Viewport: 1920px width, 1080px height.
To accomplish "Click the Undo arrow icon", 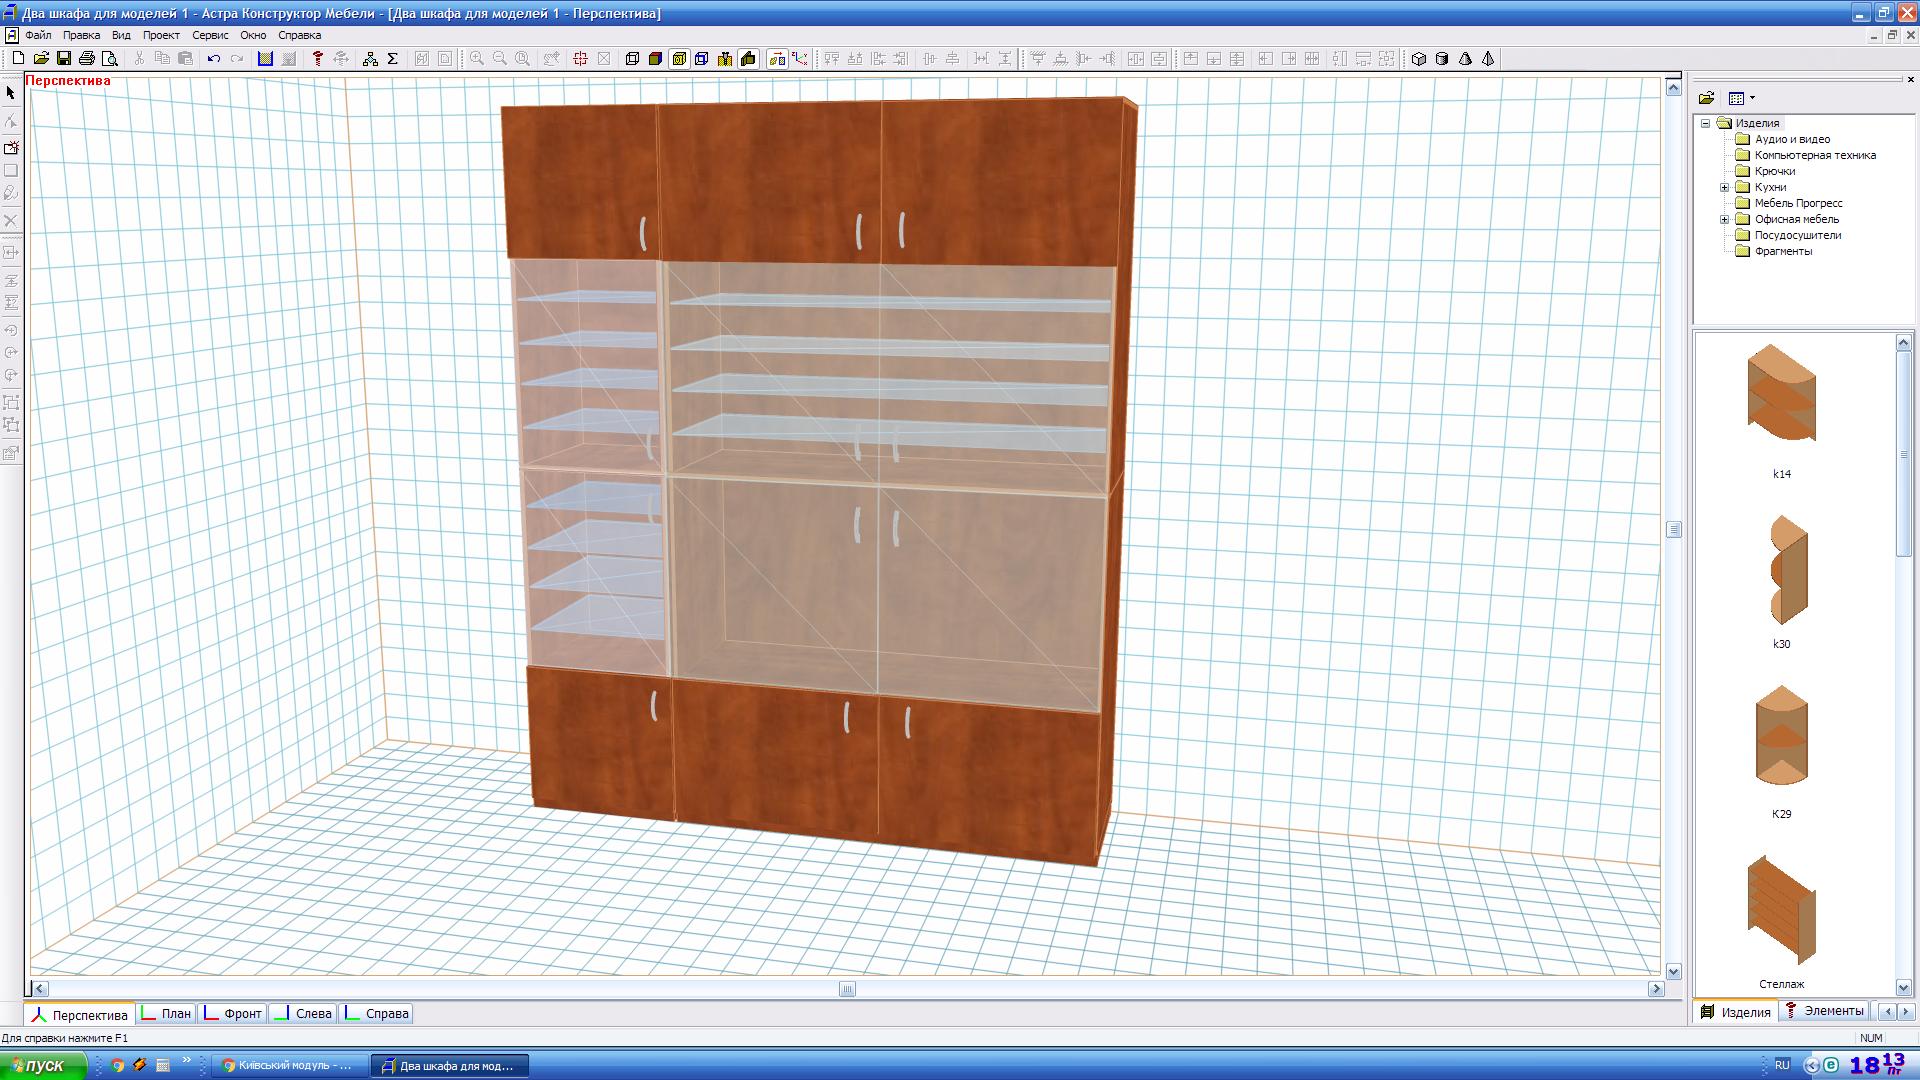I will (213, 59).
